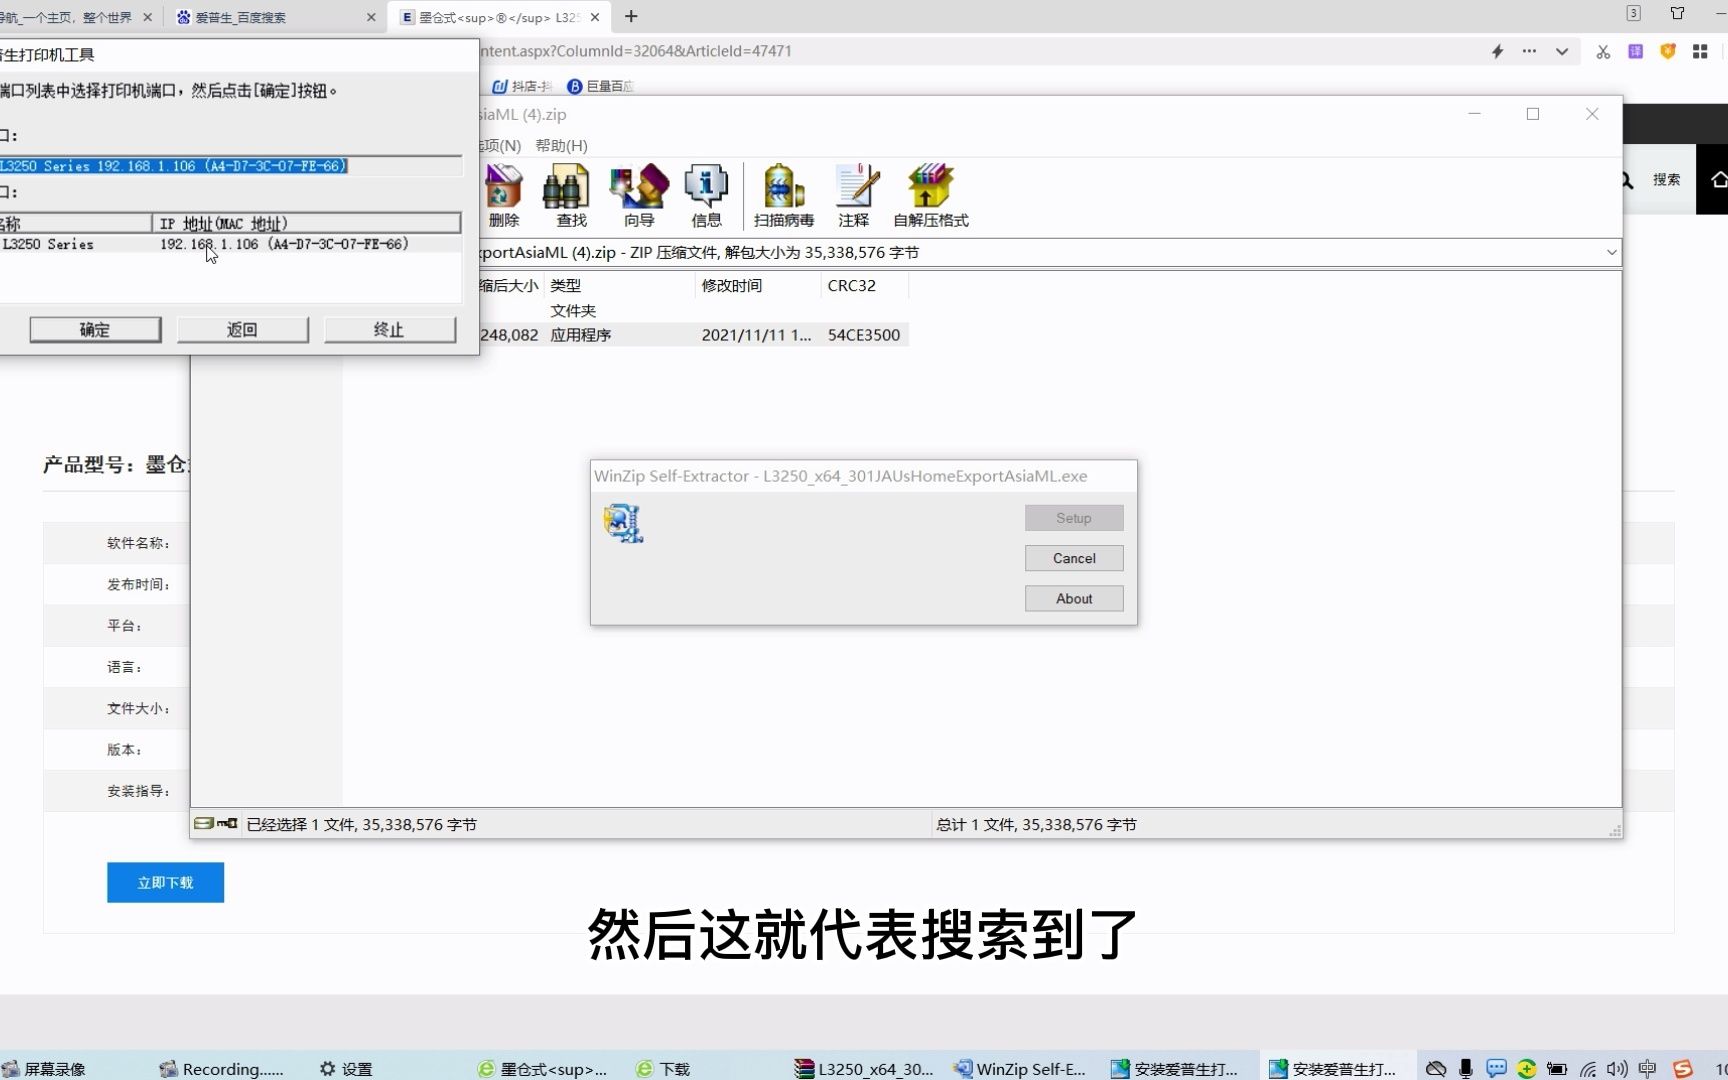Screen dimensions: 1728x1080
Task: Click About in WinZip Self-Extractor
Action: point(1074,598)
